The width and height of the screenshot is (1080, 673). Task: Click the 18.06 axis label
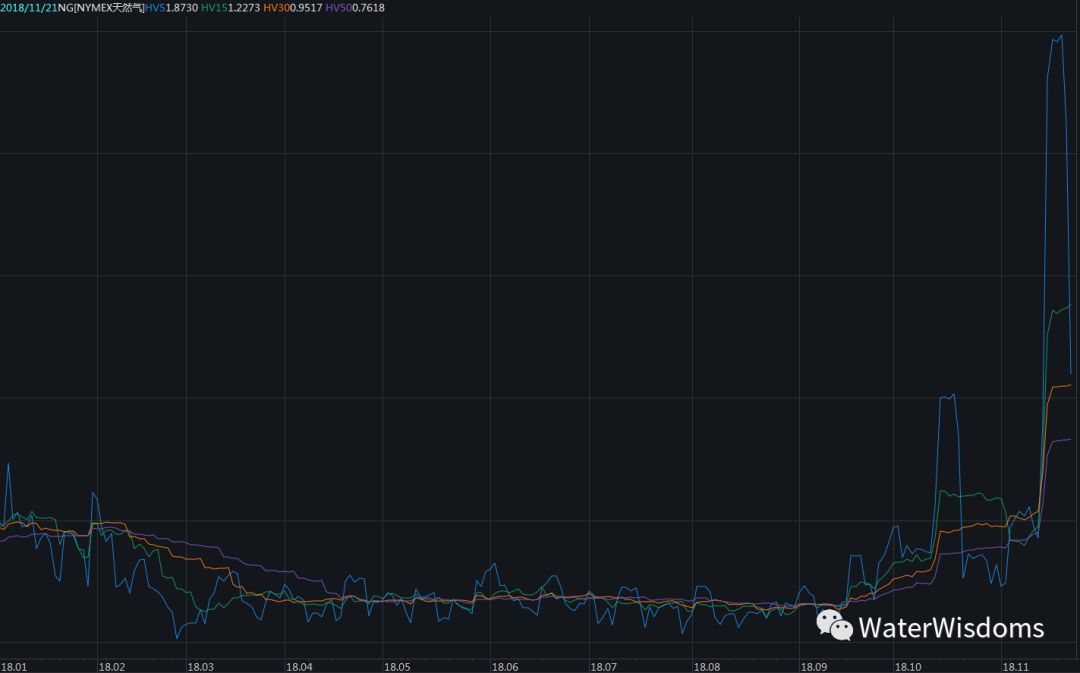click(x=505, y=667)
